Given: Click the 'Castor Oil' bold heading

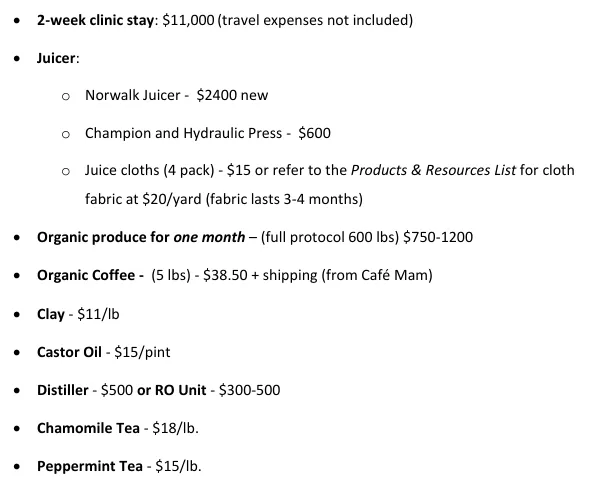Looking at the screenshot, I should coord(69,352).
